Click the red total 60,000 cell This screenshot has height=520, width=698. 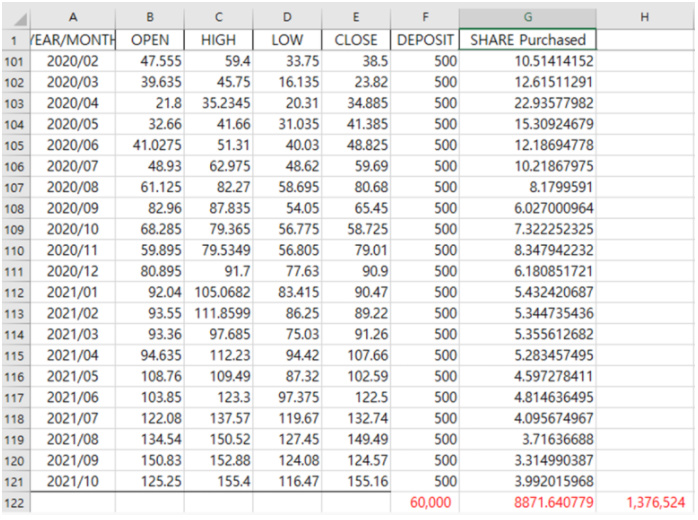[425, 503]
